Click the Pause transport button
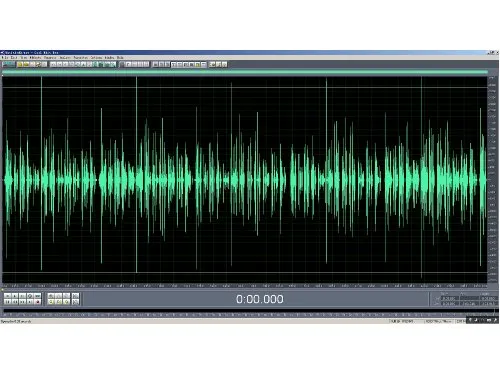 coord(22,296)
